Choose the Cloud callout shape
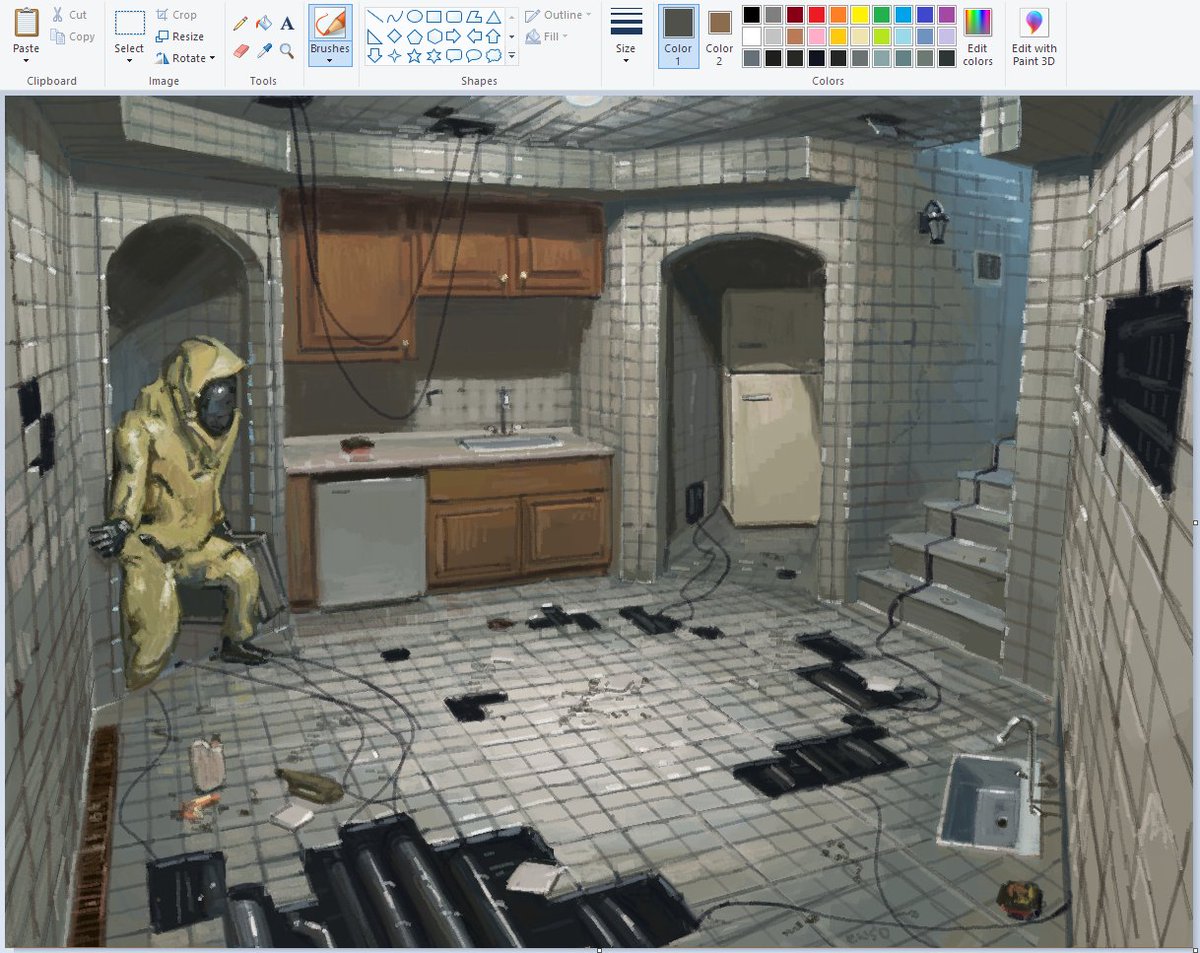1200x953 pixels. click(494, 56)
